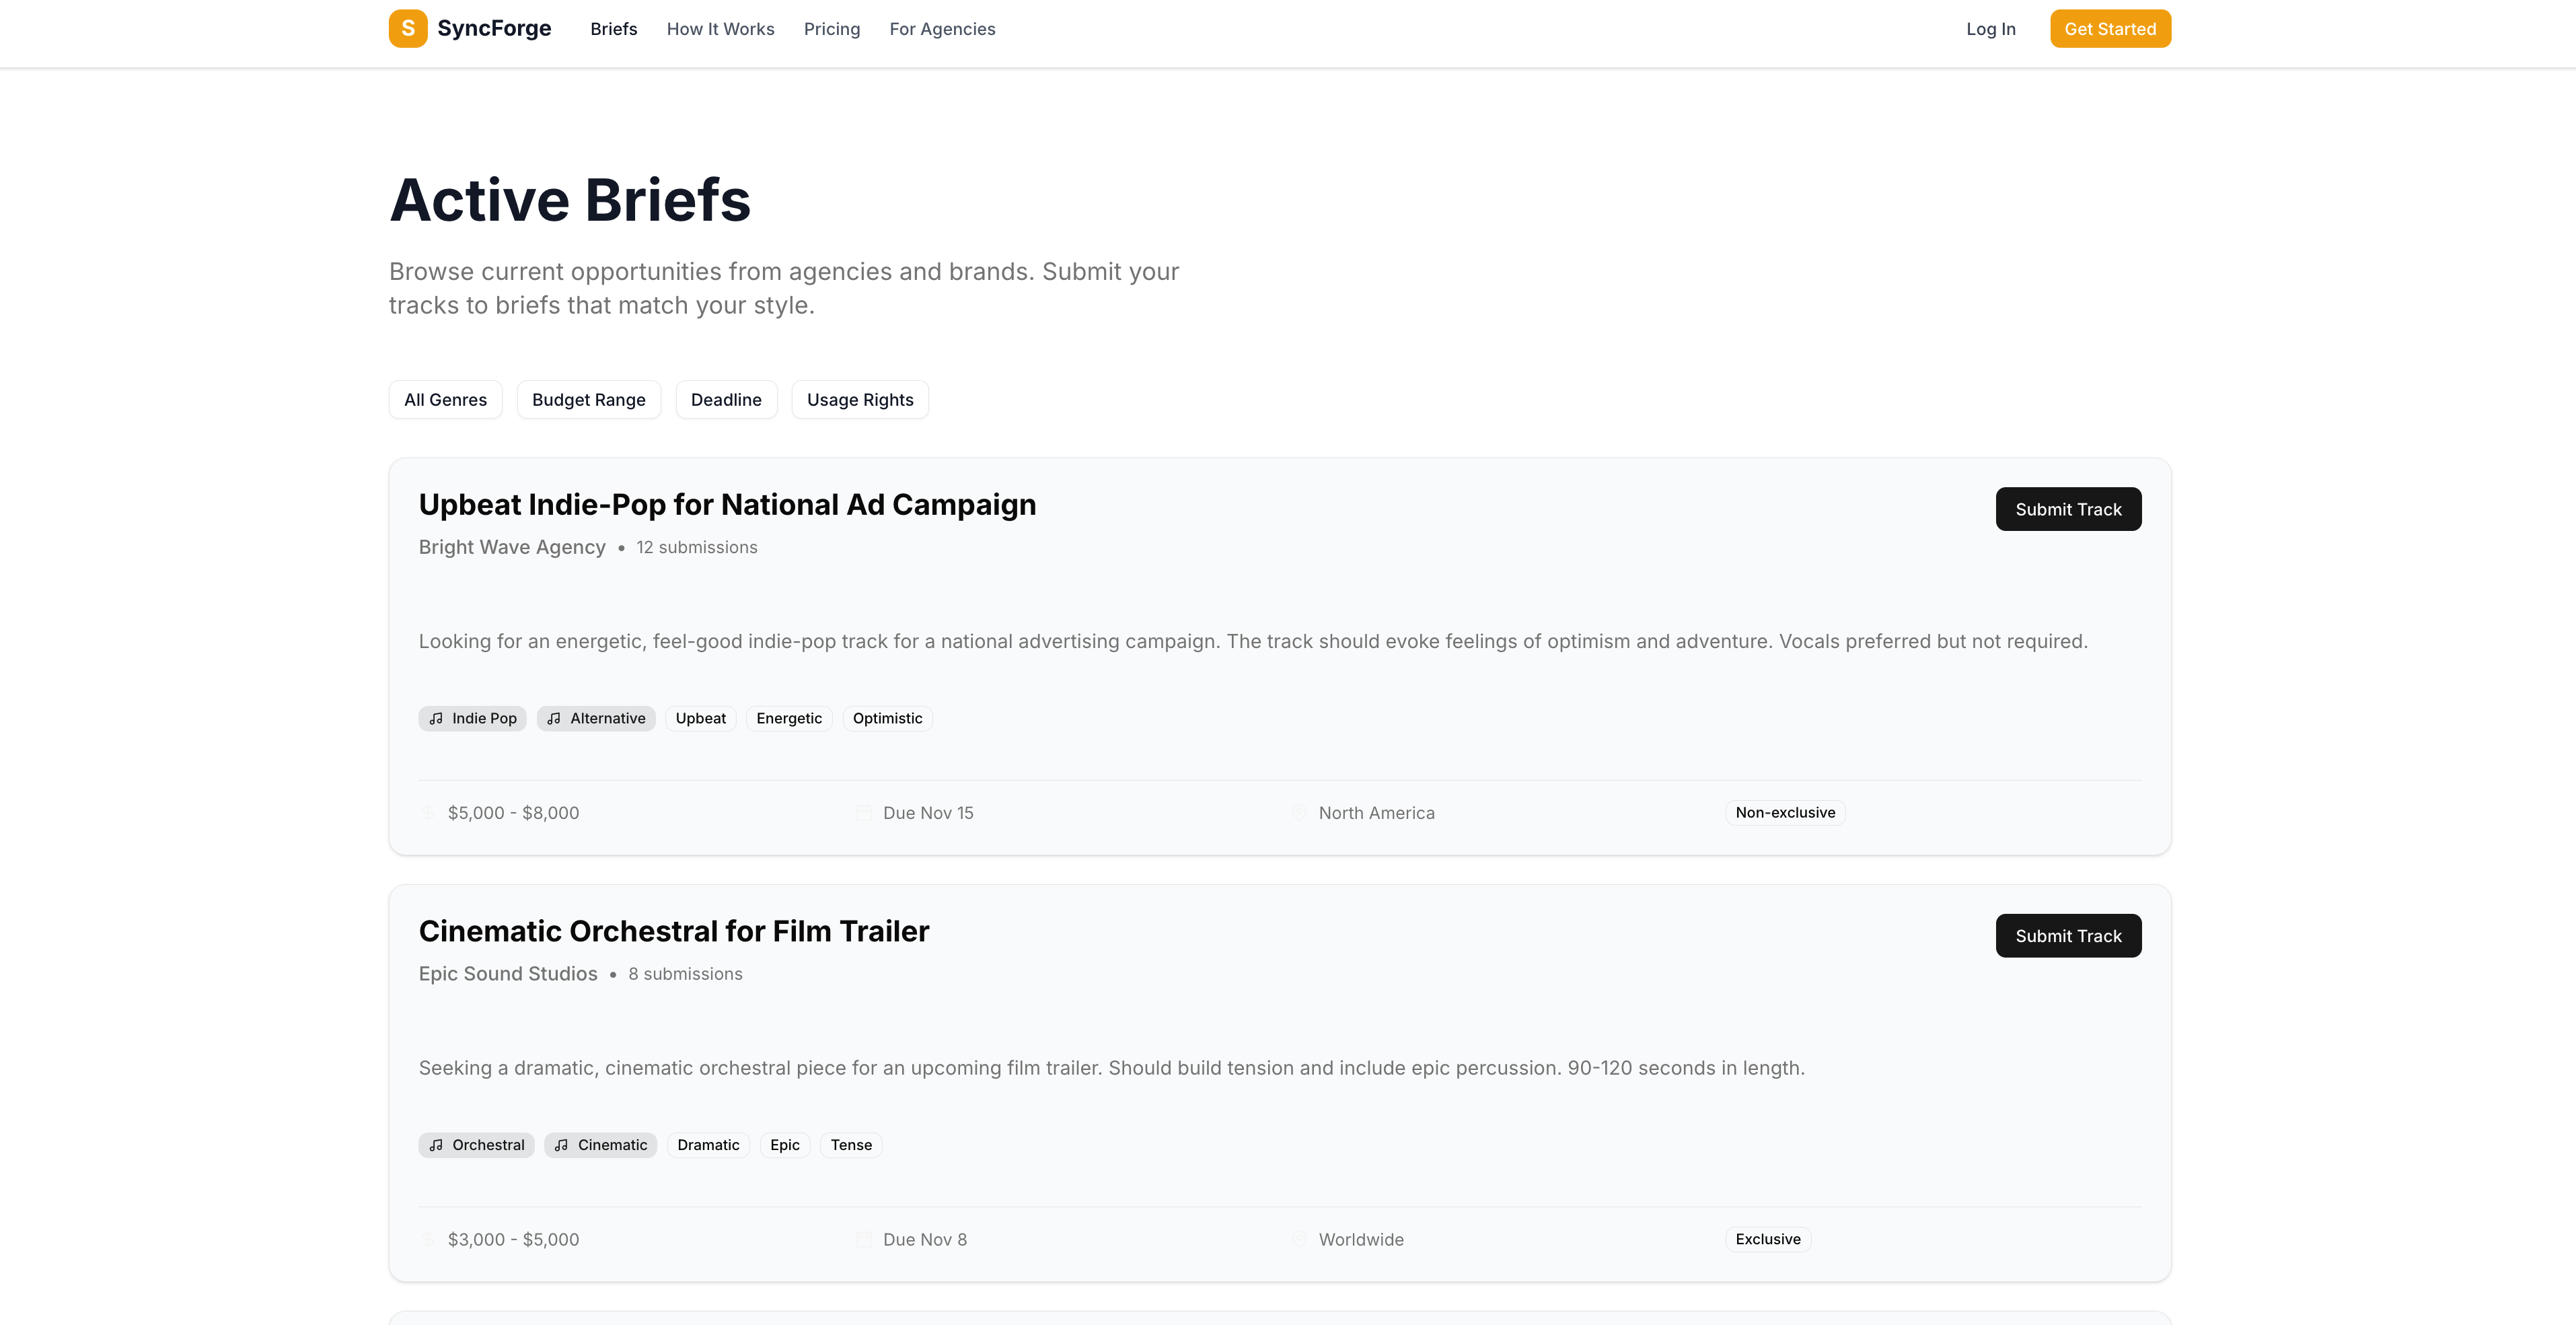
Task: Click the location pin icon beside North America
Action: click(x=1299, y=813)
